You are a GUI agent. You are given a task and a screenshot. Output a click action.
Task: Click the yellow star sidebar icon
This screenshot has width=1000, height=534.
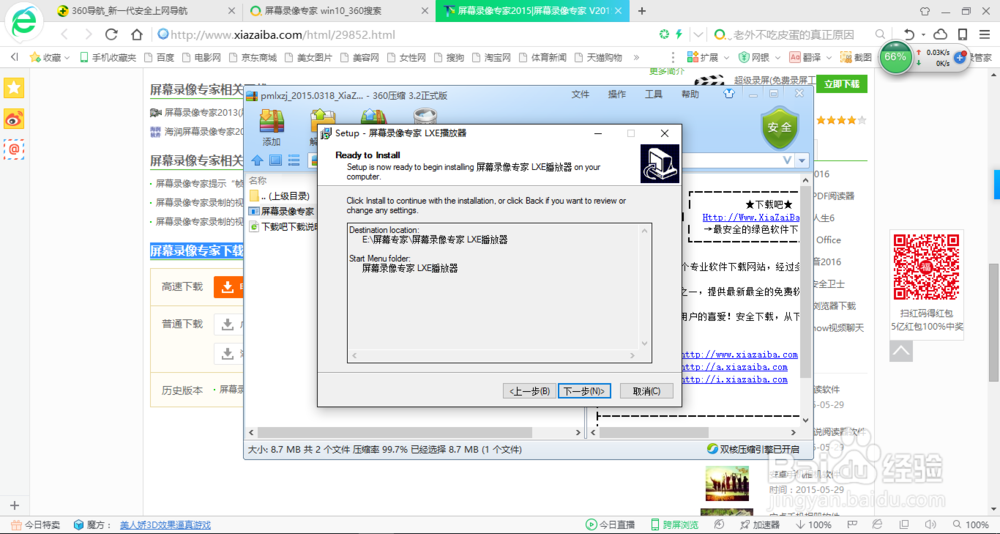click(x=13, y=88)
